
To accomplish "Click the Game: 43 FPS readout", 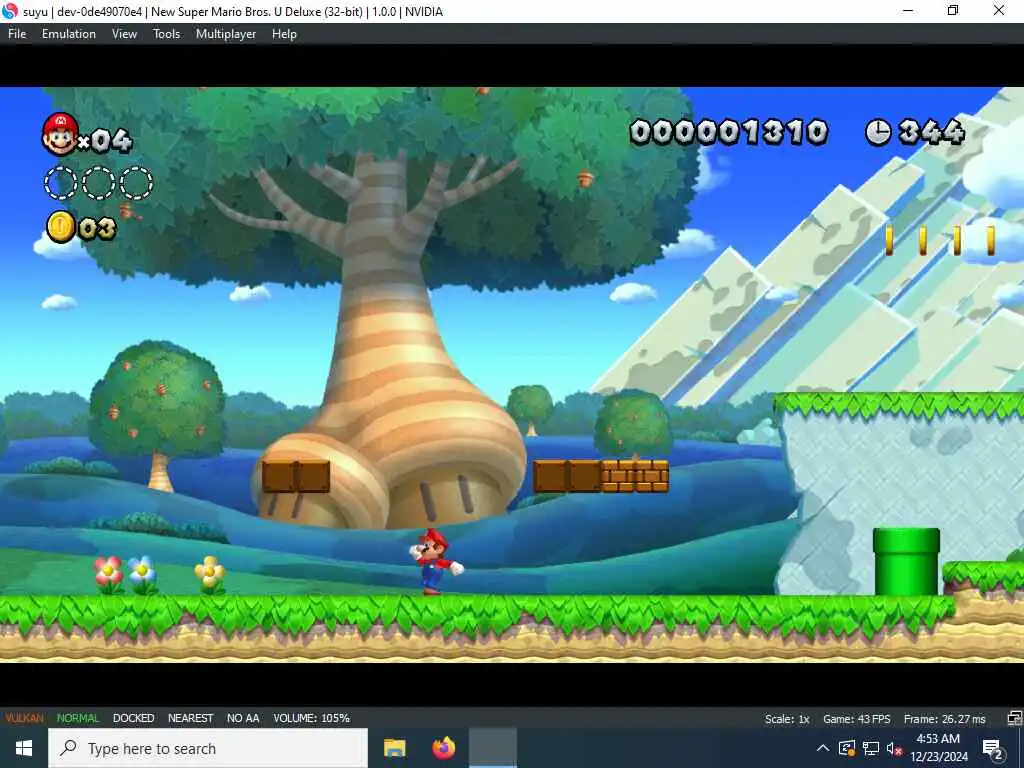I will point(856,719).
